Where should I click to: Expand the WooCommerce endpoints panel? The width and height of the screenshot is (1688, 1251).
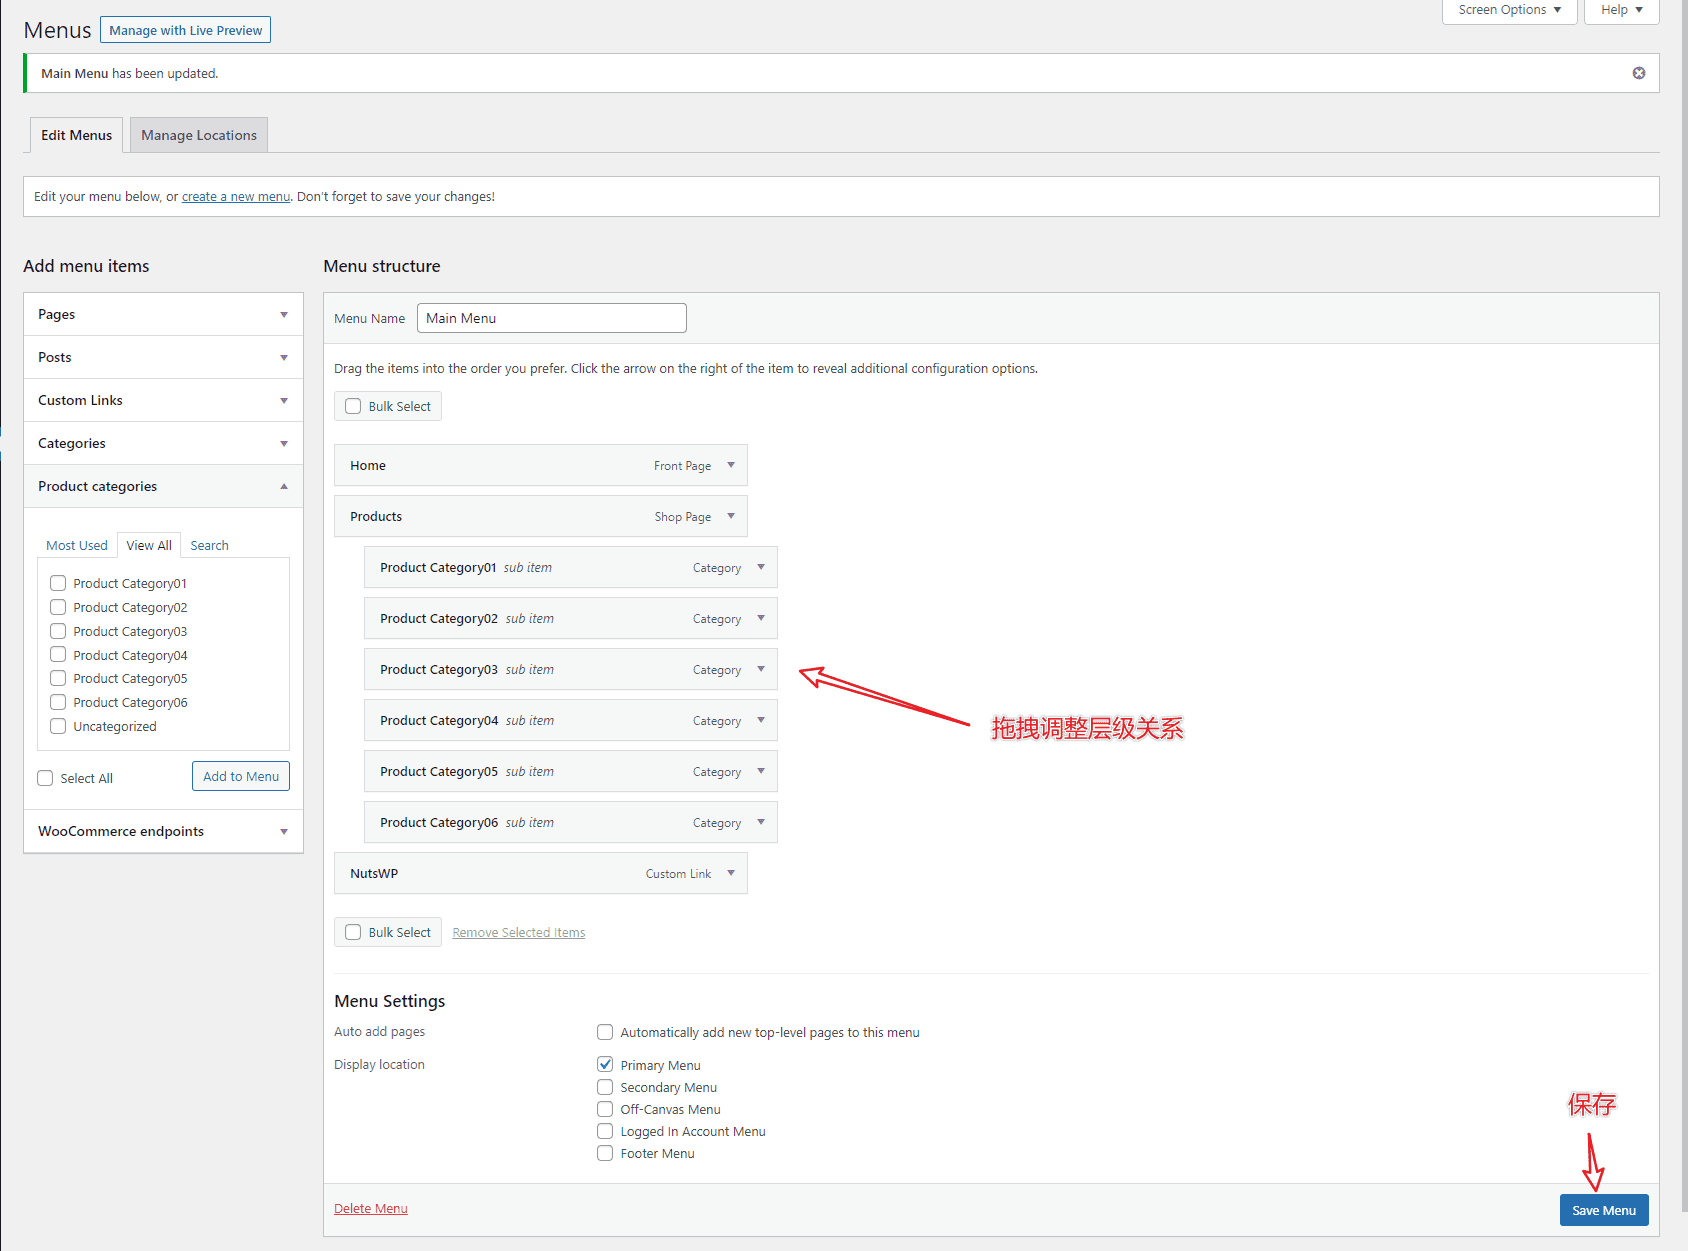pos(281,831)
